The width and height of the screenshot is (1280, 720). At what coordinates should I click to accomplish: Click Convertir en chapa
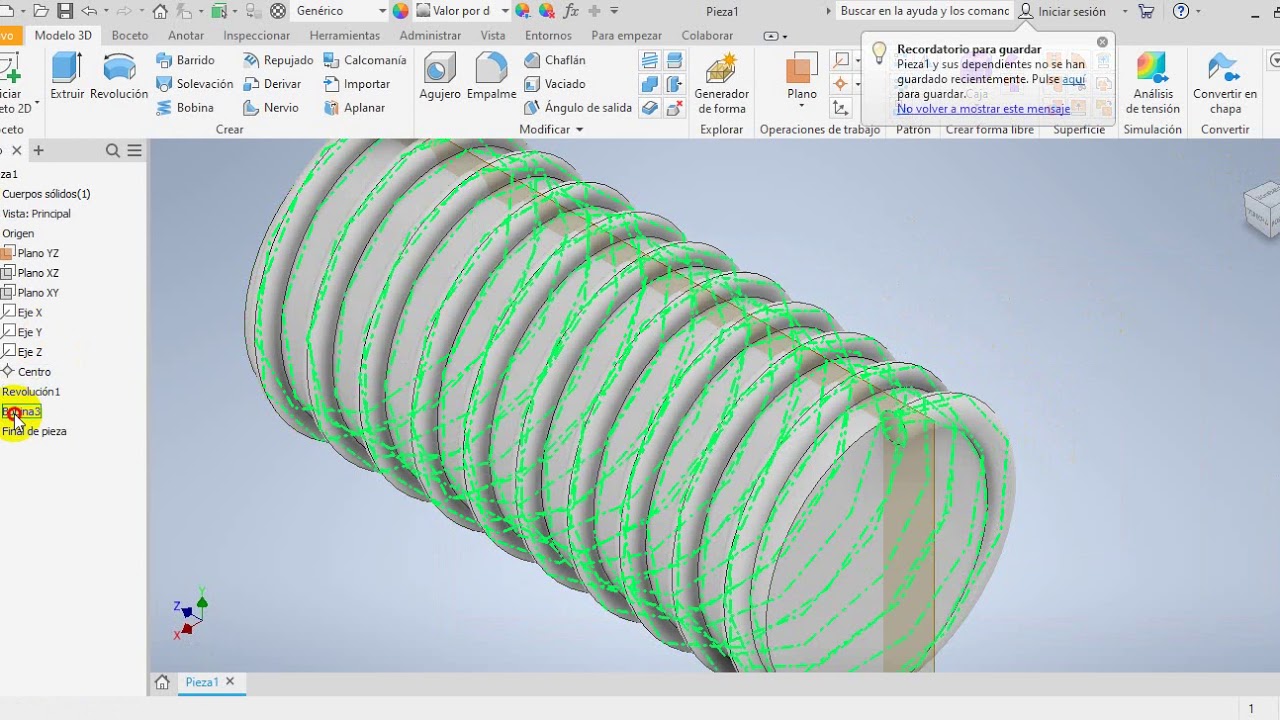[1225, 84]
